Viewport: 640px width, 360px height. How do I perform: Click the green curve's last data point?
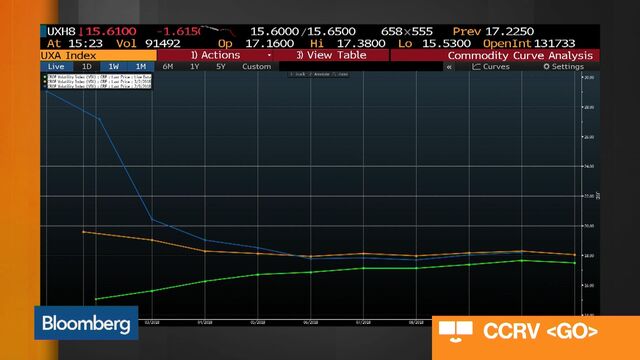575,263
